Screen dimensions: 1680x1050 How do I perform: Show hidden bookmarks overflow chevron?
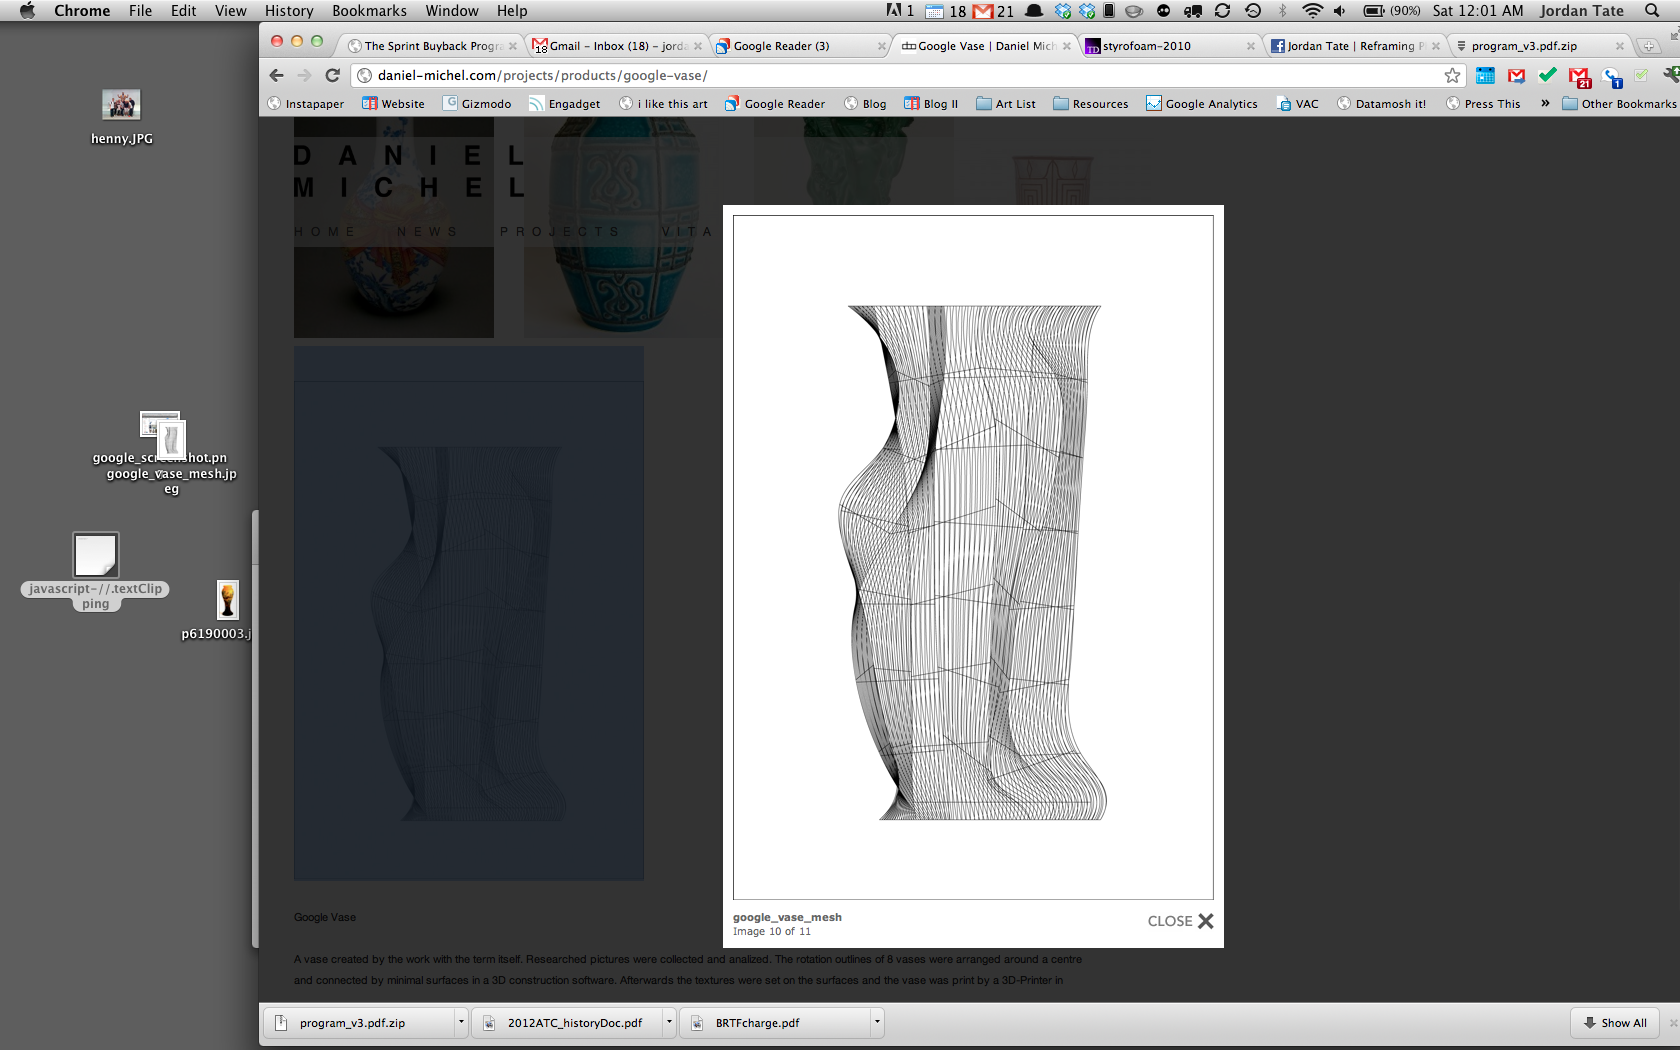[1545, 103]
